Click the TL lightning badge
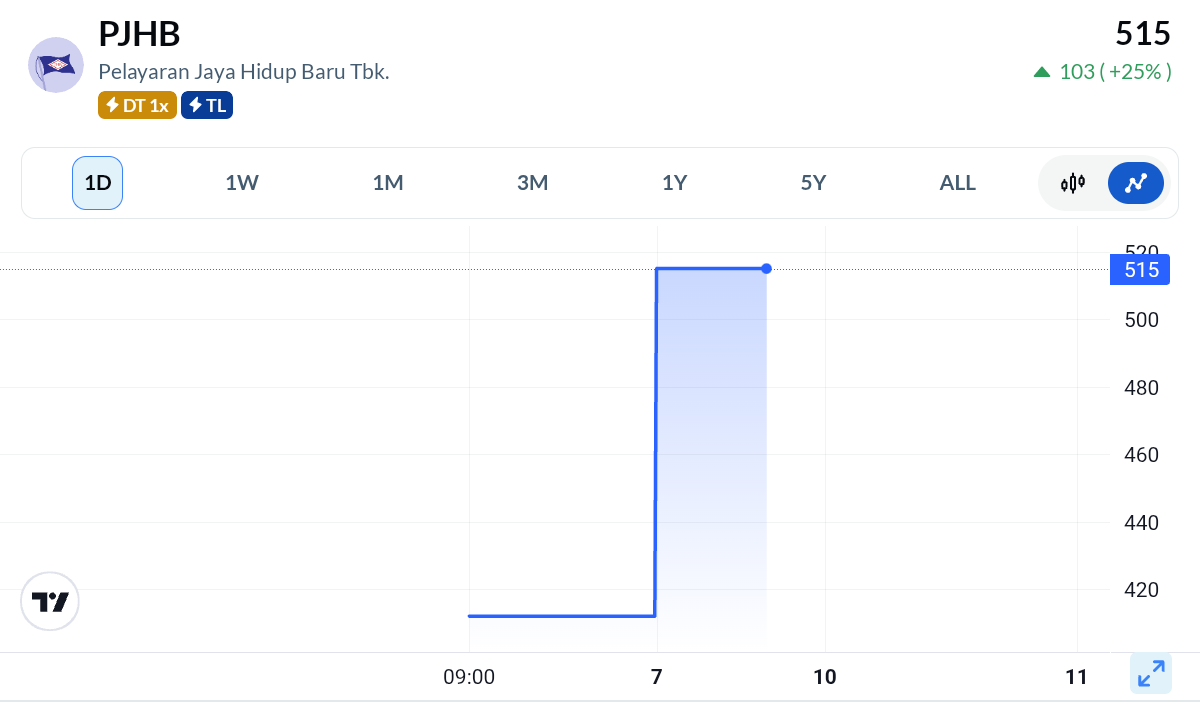 pyautogui.click(x=207, y=105)
